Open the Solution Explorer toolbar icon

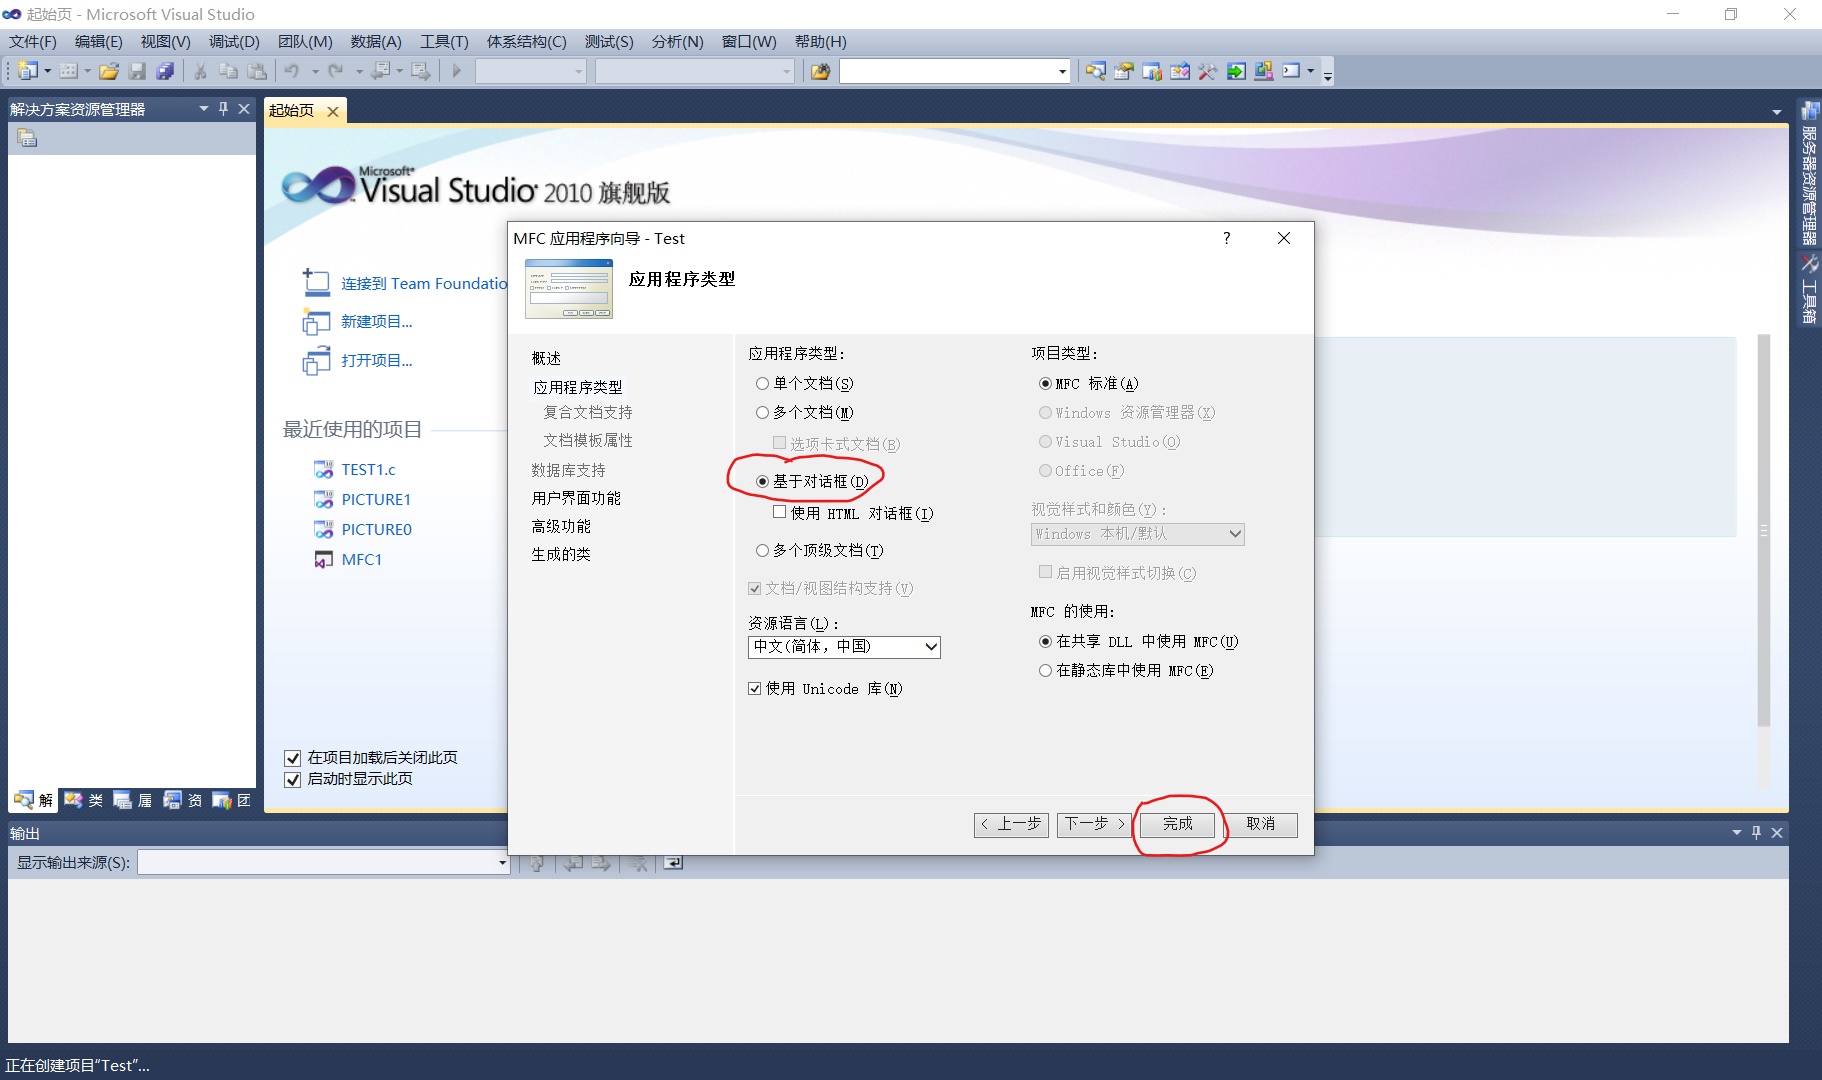coord(1095,71)
